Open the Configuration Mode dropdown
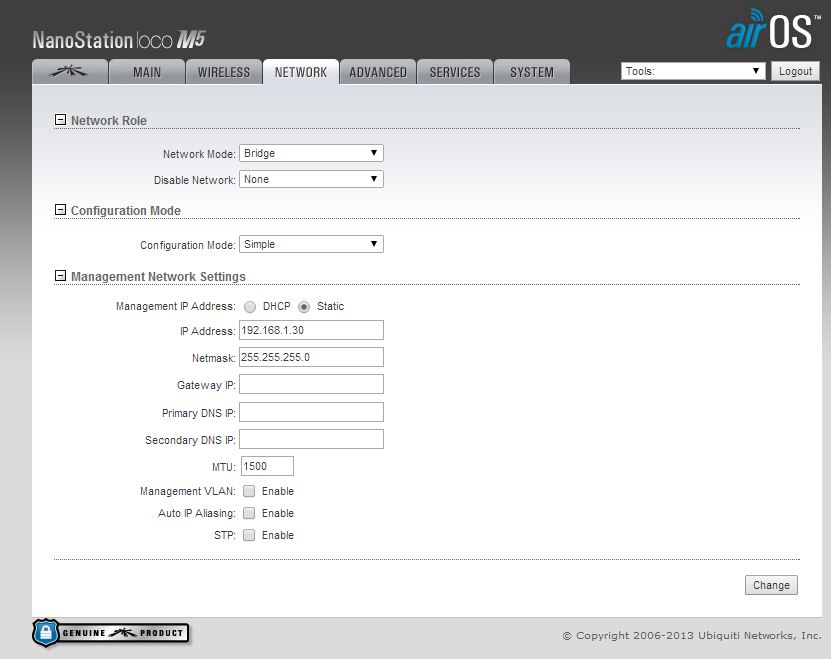 pos(311,244)
